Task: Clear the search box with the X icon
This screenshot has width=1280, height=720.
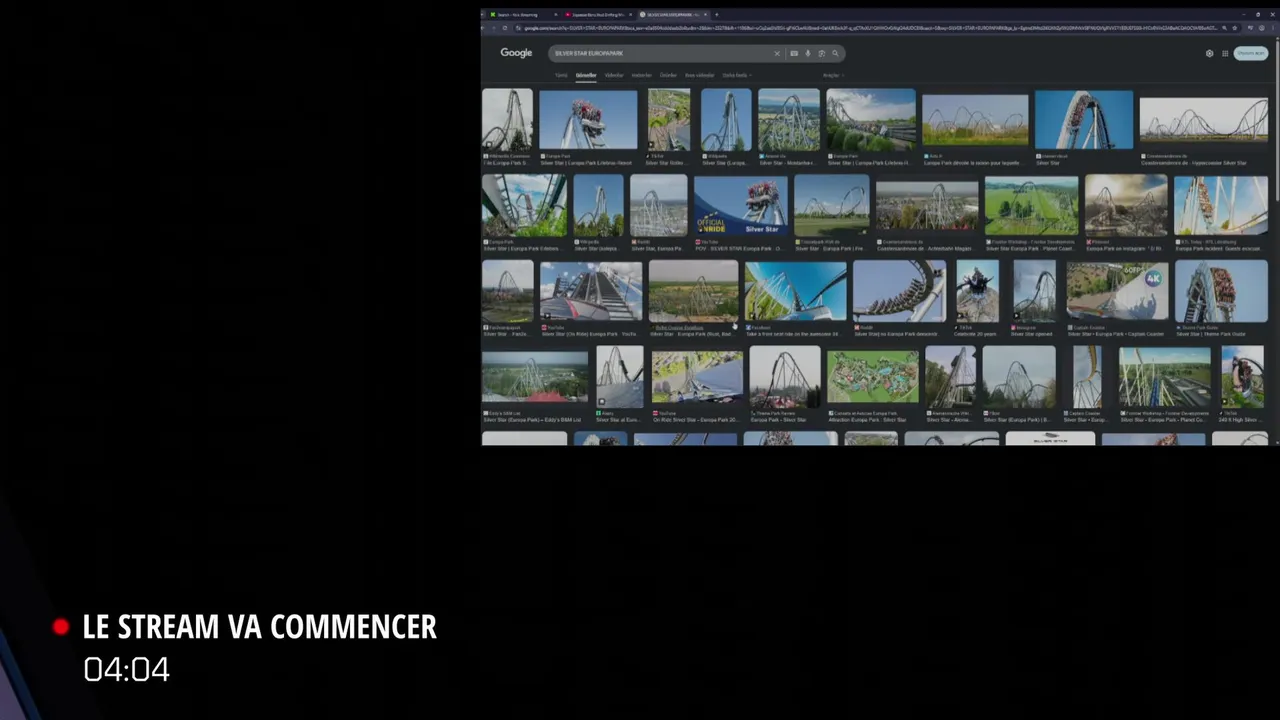Action: pos(776,54)
